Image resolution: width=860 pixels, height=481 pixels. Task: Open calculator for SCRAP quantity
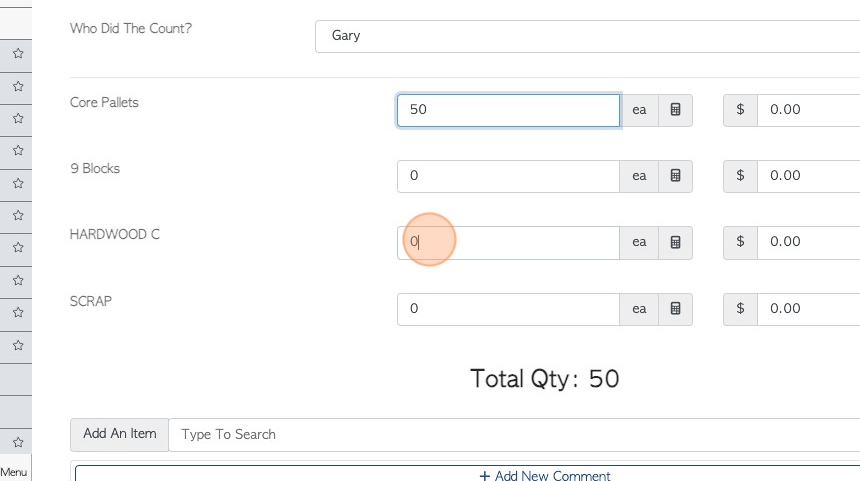pyautogui.click(x=675, y=309)
